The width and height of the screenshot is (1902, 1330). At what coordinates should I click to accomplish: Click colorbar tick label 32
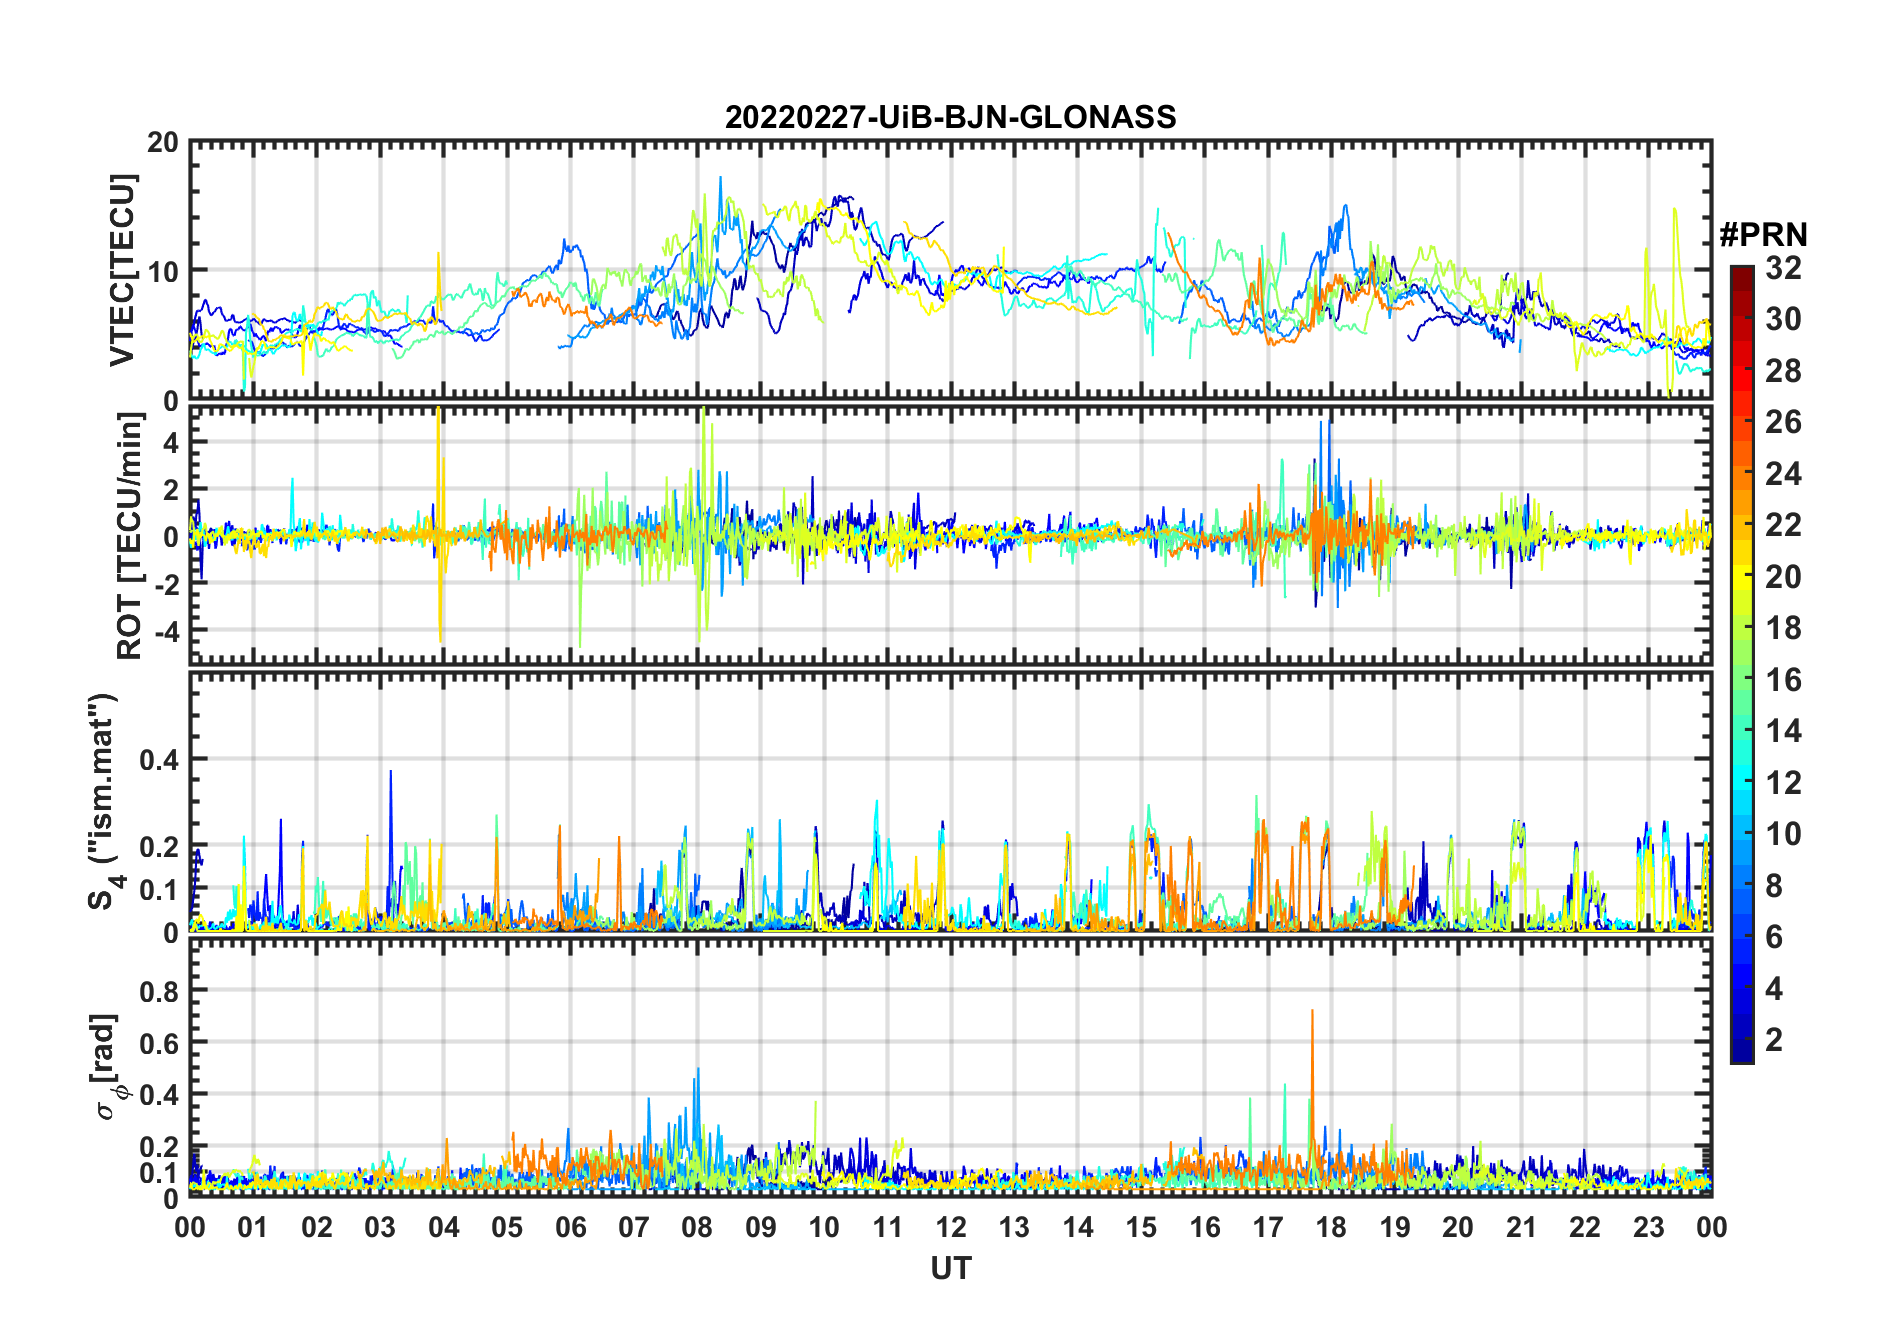(1783, 268)
